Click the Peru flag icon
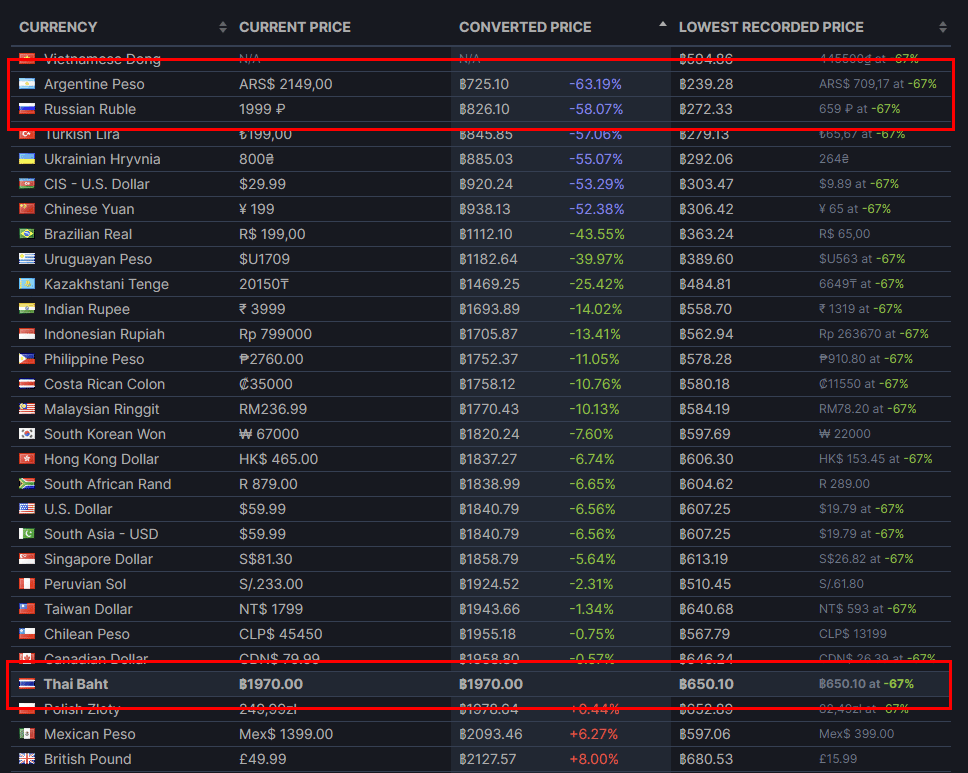Viewport: 968px width, 773px height. 27,583
